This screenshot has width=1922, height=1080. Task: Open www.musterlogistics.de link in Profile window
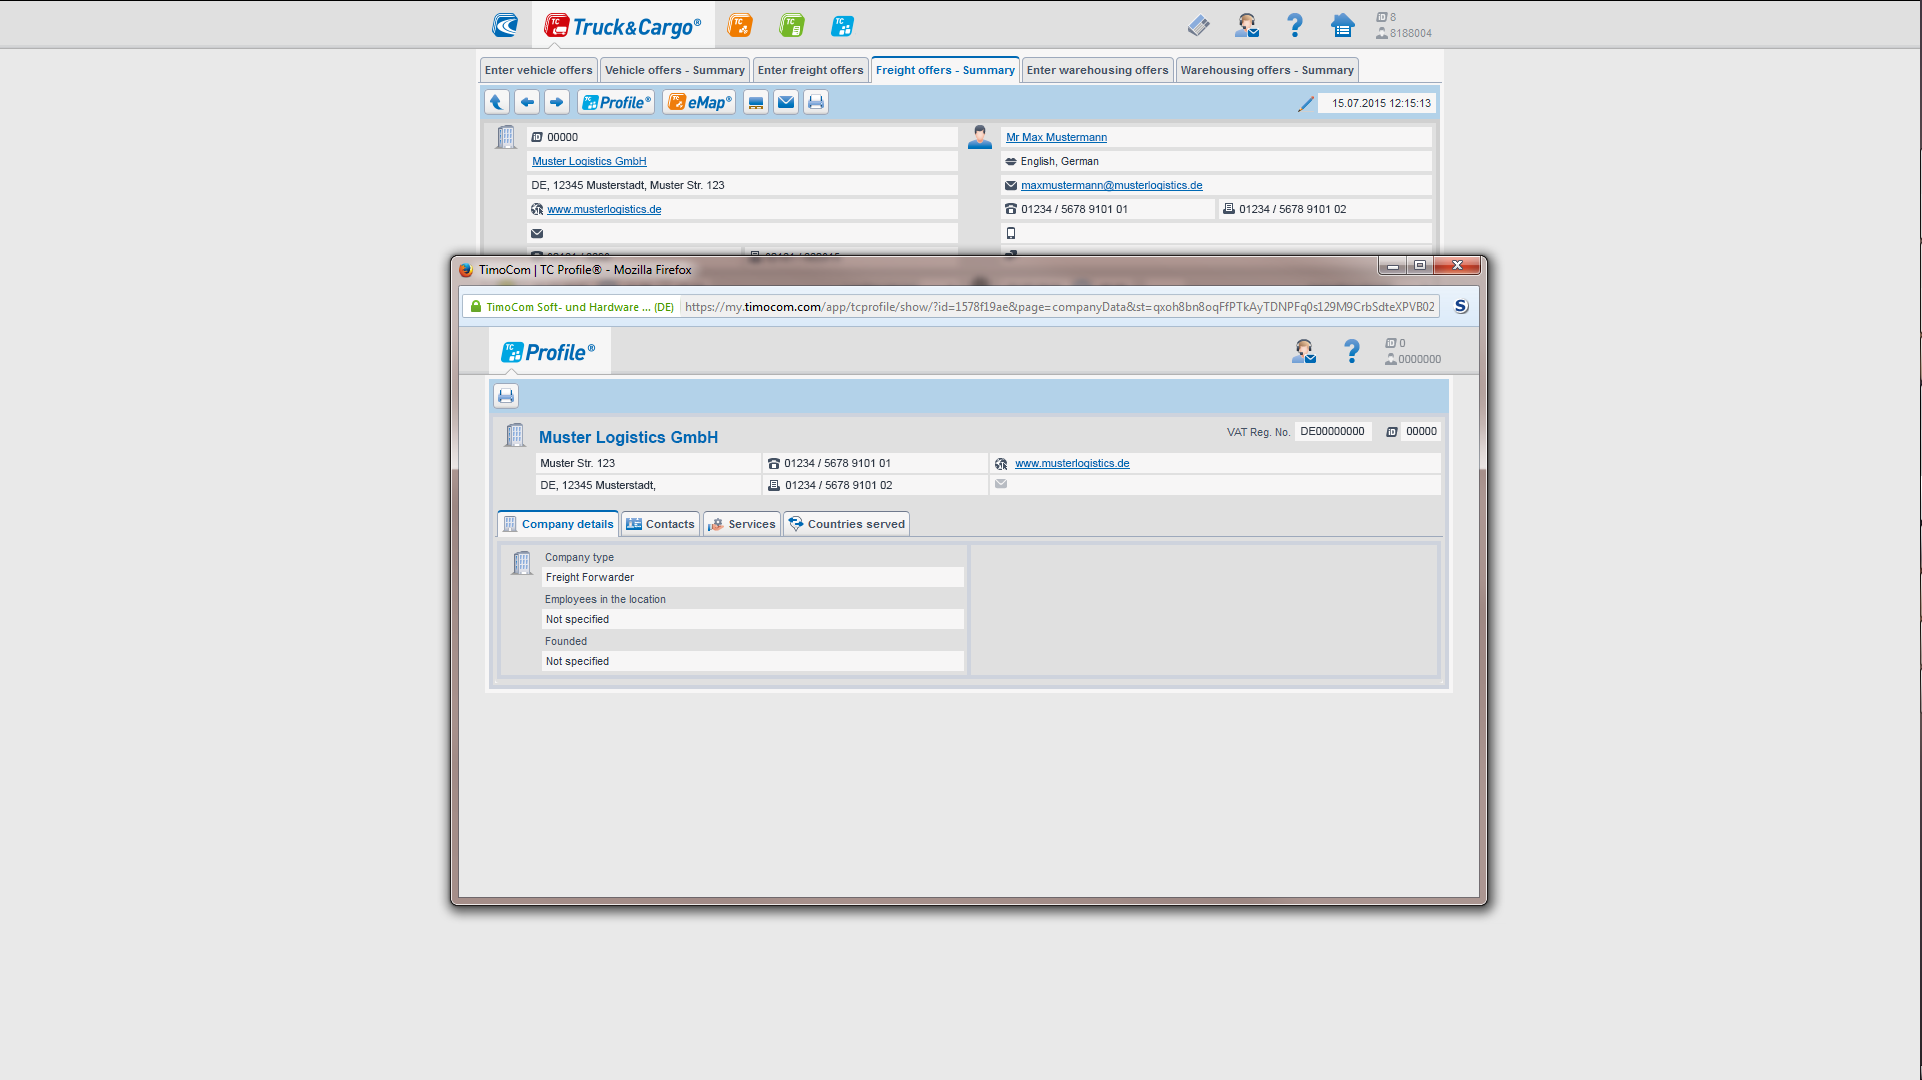pyautogui.click(x=1072, y=463)
